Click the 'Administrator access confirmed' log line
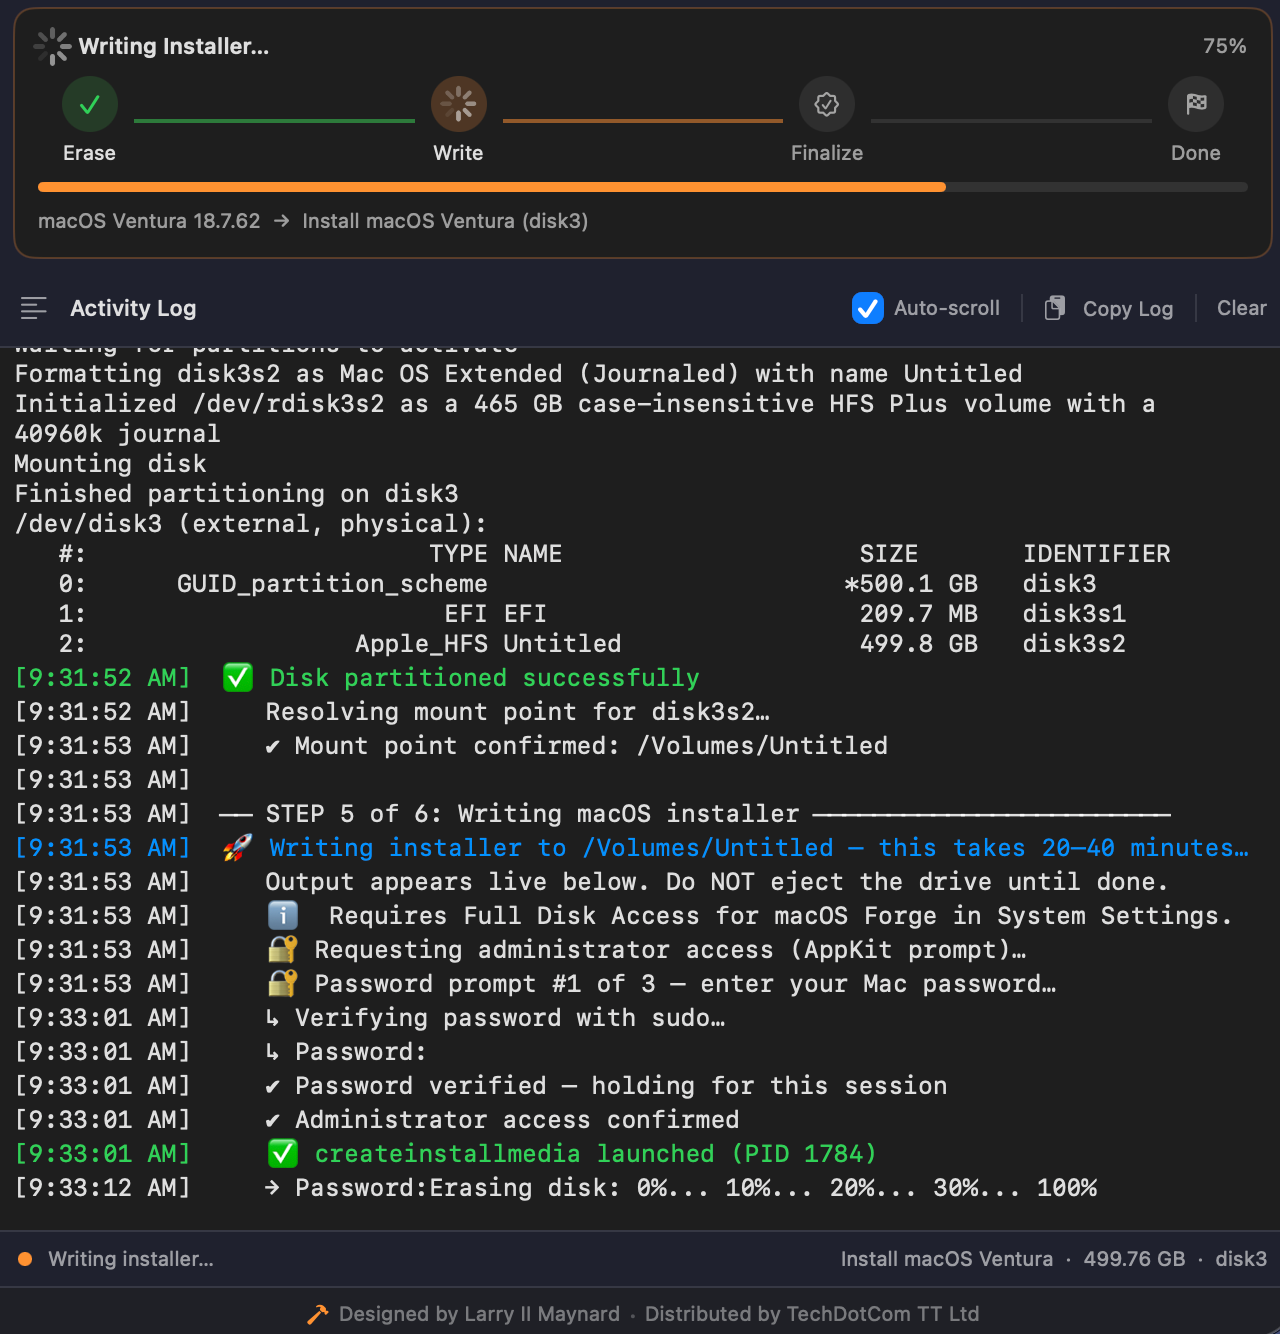The width and height of the screenshot is (1280, 1334). click(x=502, y=1120)
